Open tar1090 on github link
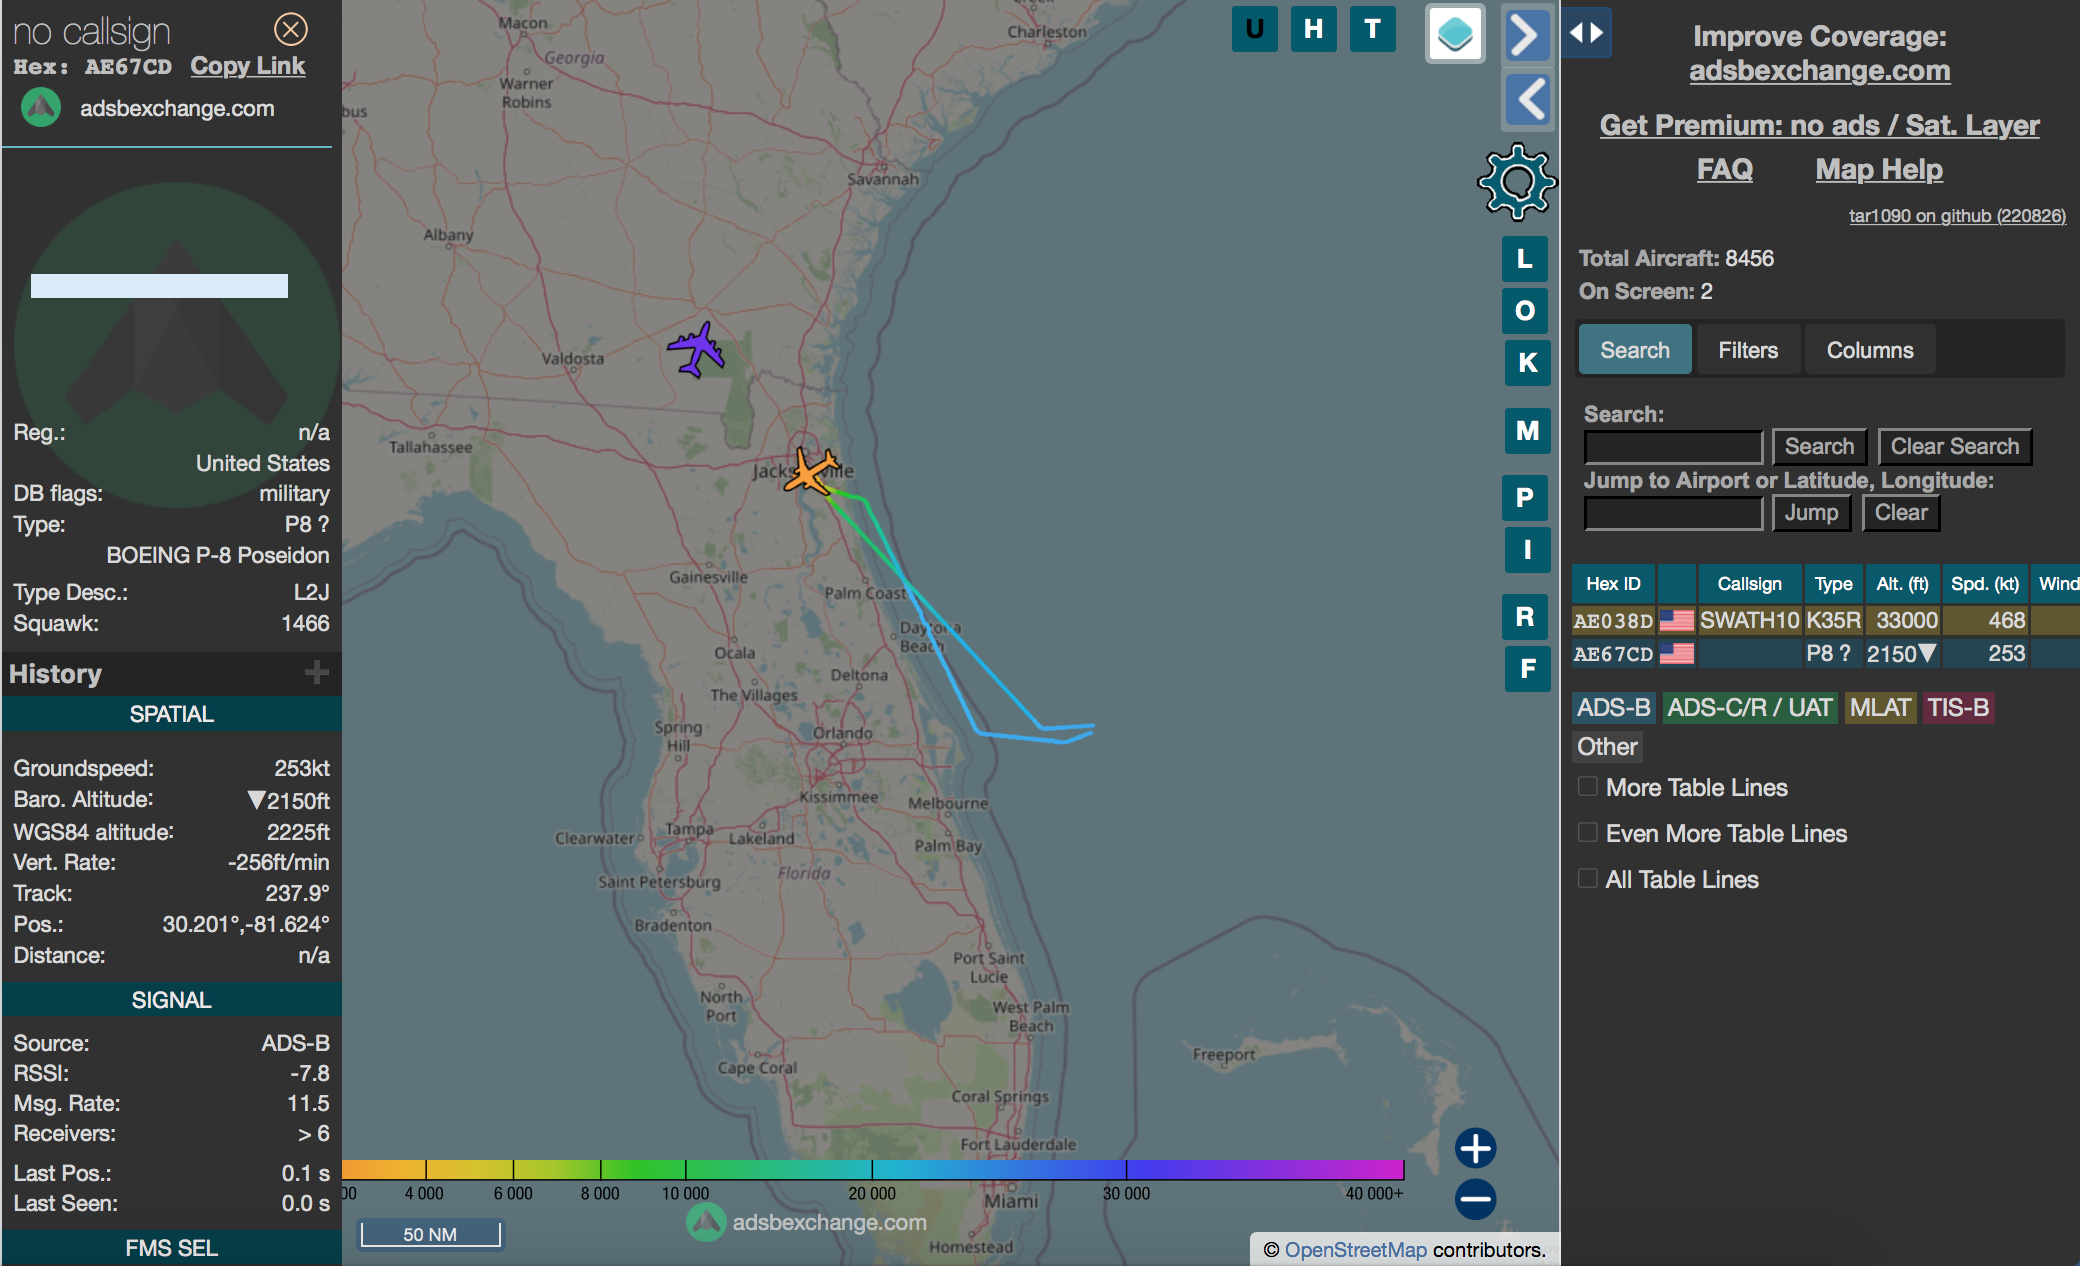This screenshot has height=1266, width=2080. [x=1957, y=216]
